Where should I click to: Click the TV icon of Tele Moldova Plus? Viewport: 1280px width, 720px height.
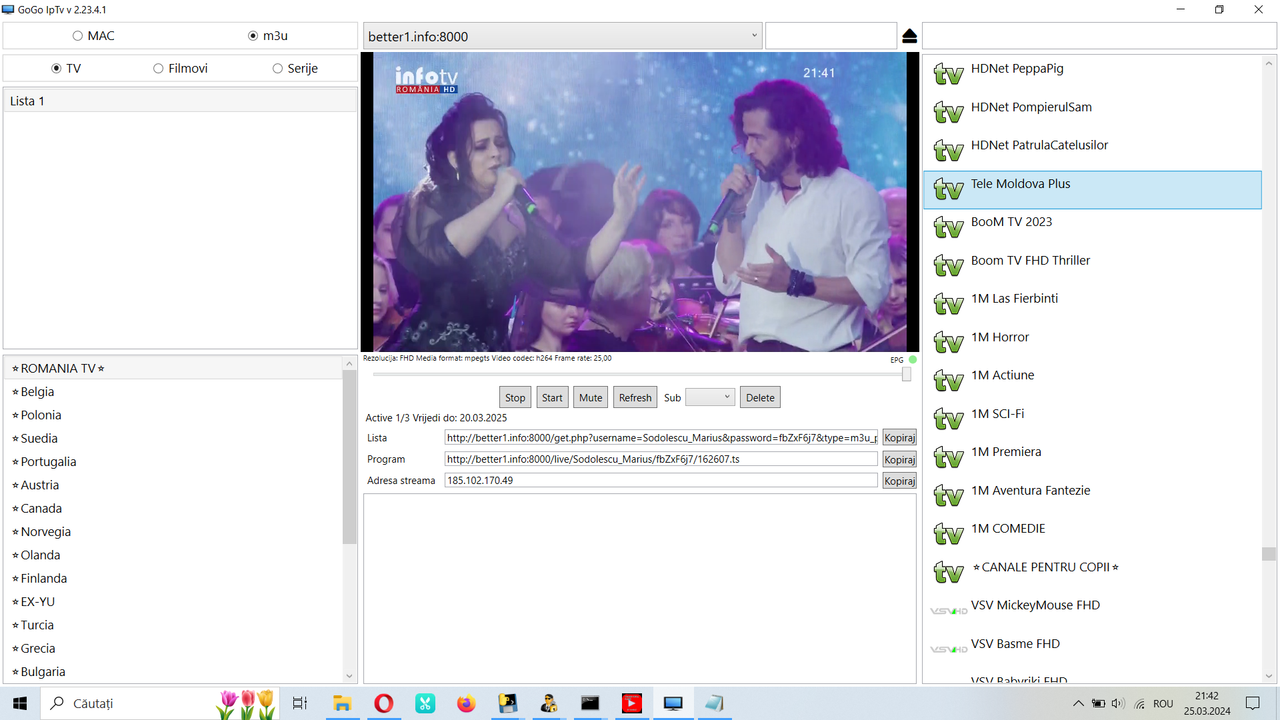(x=948, y=189)
